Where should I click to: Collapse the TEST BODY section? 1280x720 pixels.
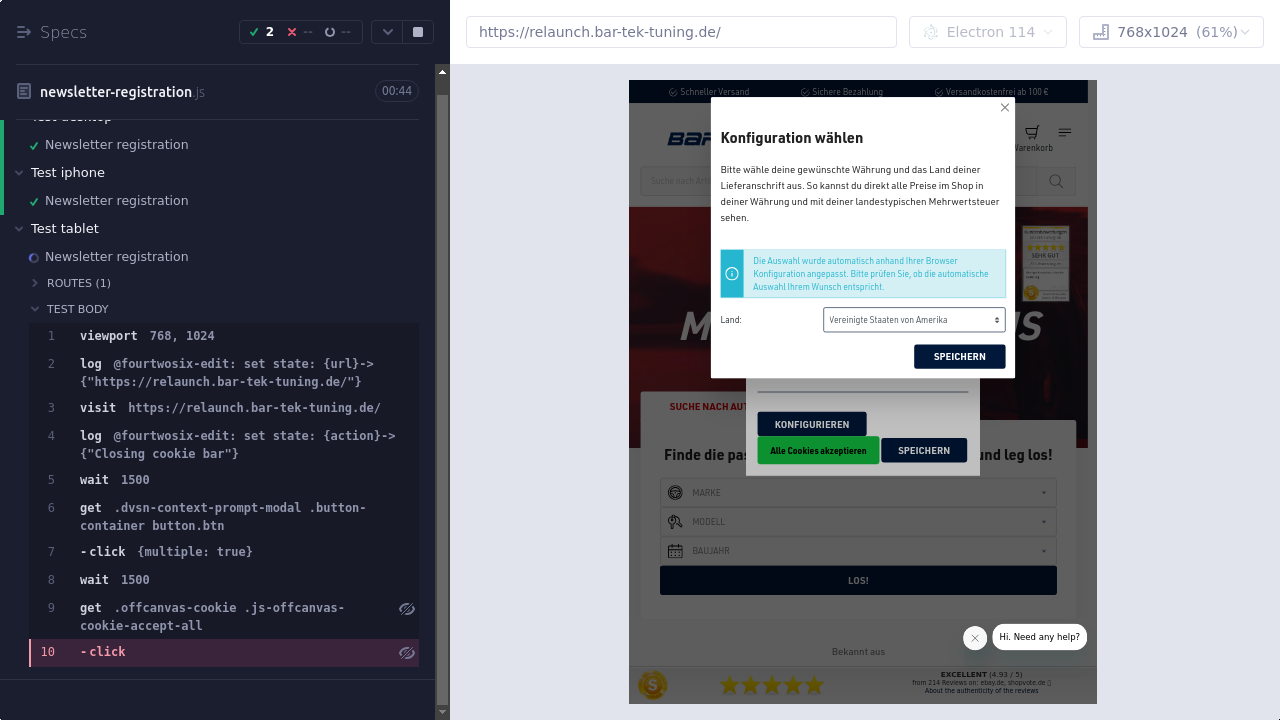click(36, 309)
